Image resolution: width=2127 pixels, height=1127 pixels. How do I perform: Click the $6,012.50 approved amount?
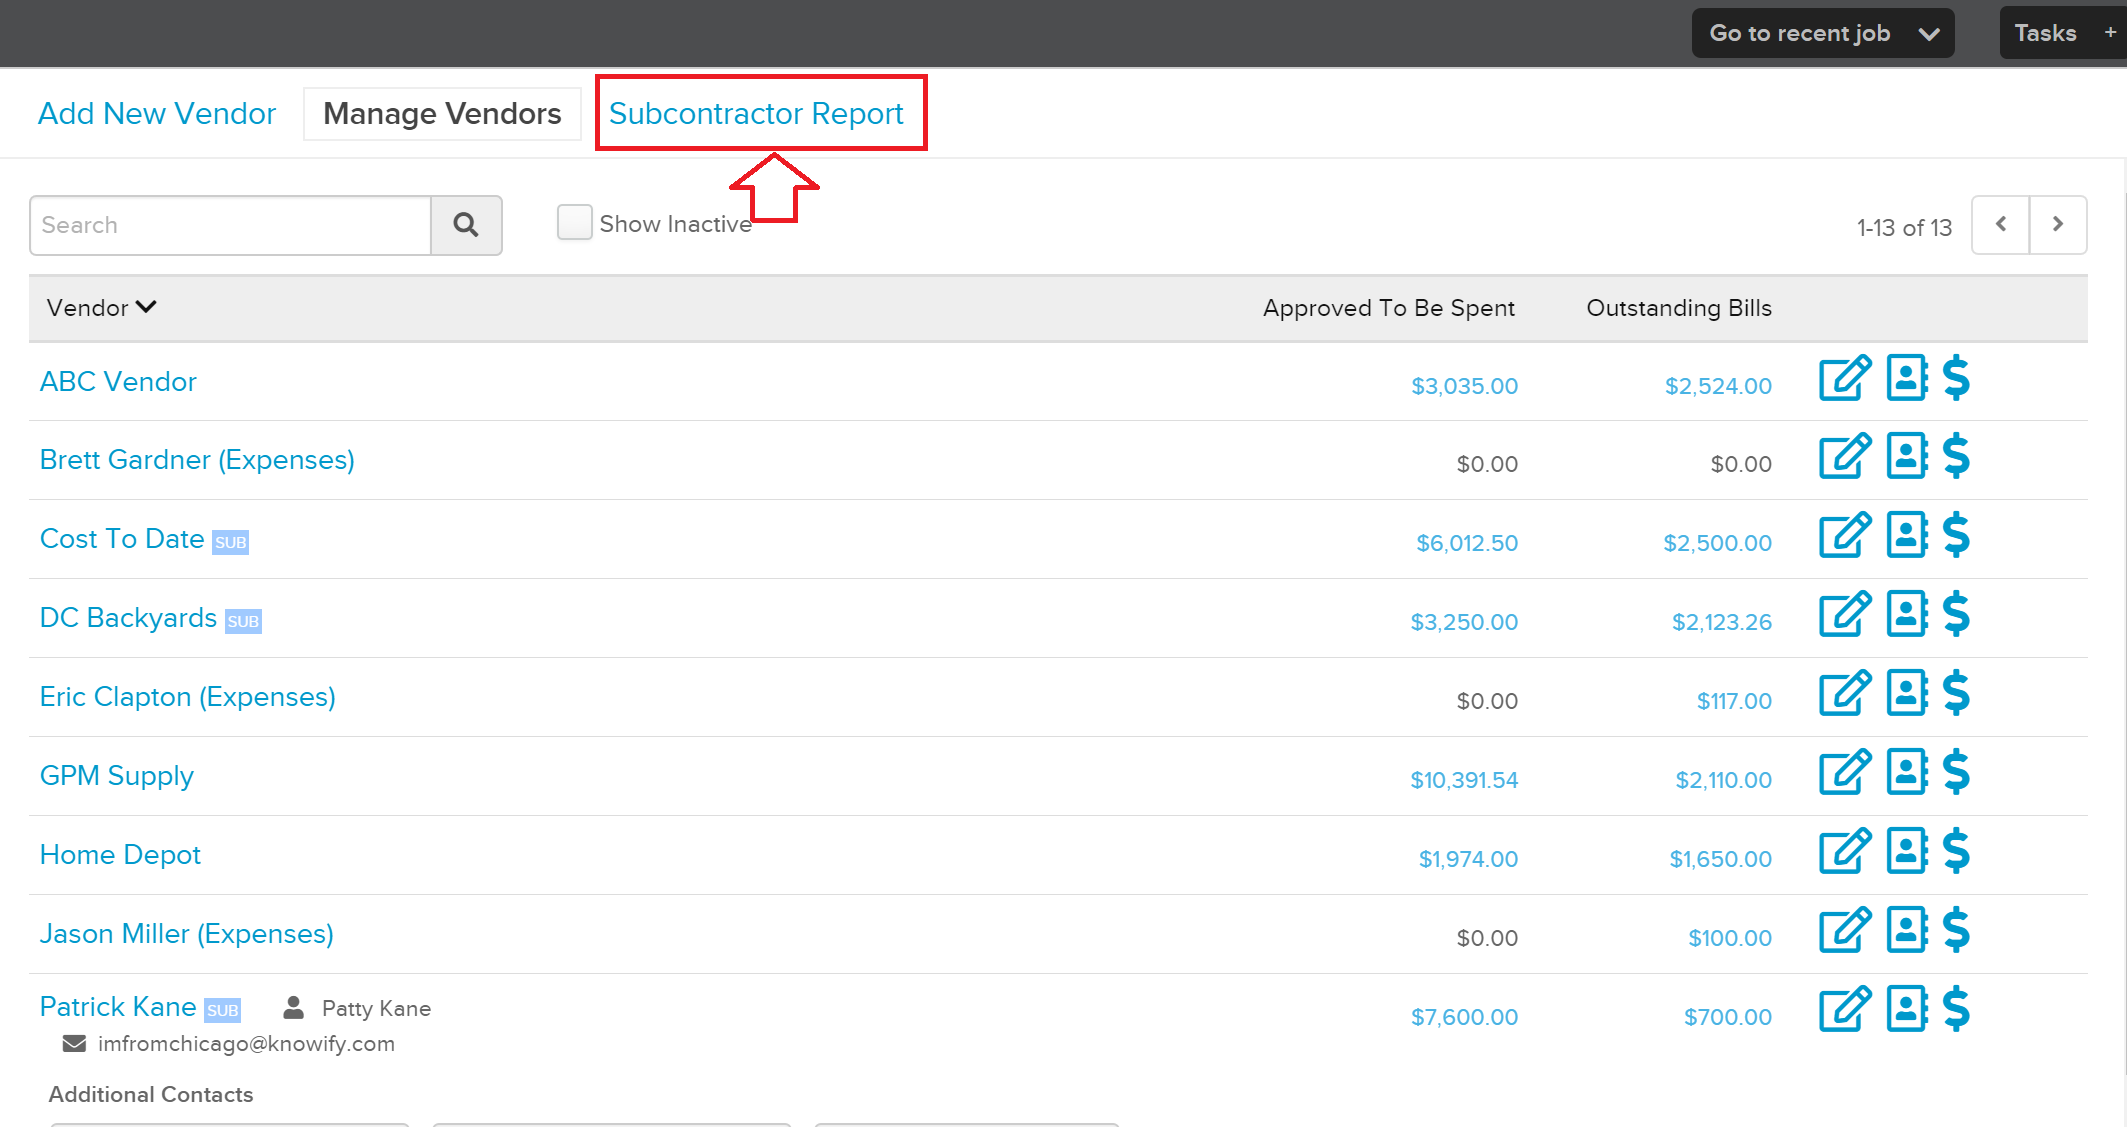click(x=1467, y=543)
